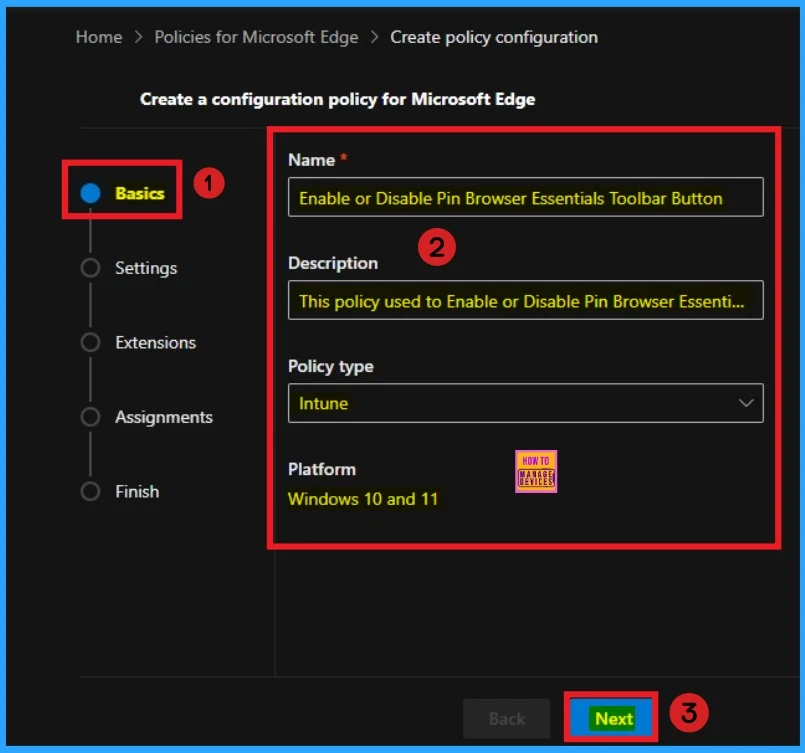Open Policies for Microsoft Edge breadcrumb
This screenshot has width=805, height=753.
(x=256, y=37)
